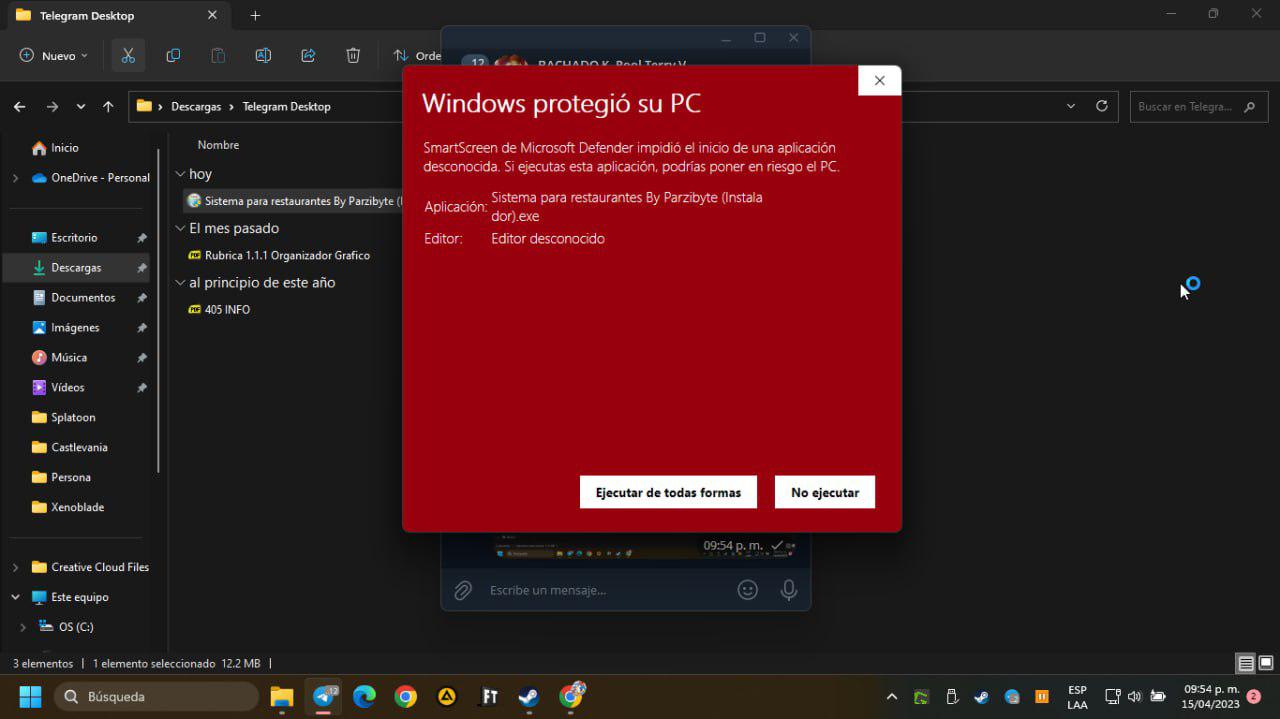Screen dimensions: 1280x719
Task: Click the "Buscar en Telegram" search field
Action: click(x=1185, y=106)
